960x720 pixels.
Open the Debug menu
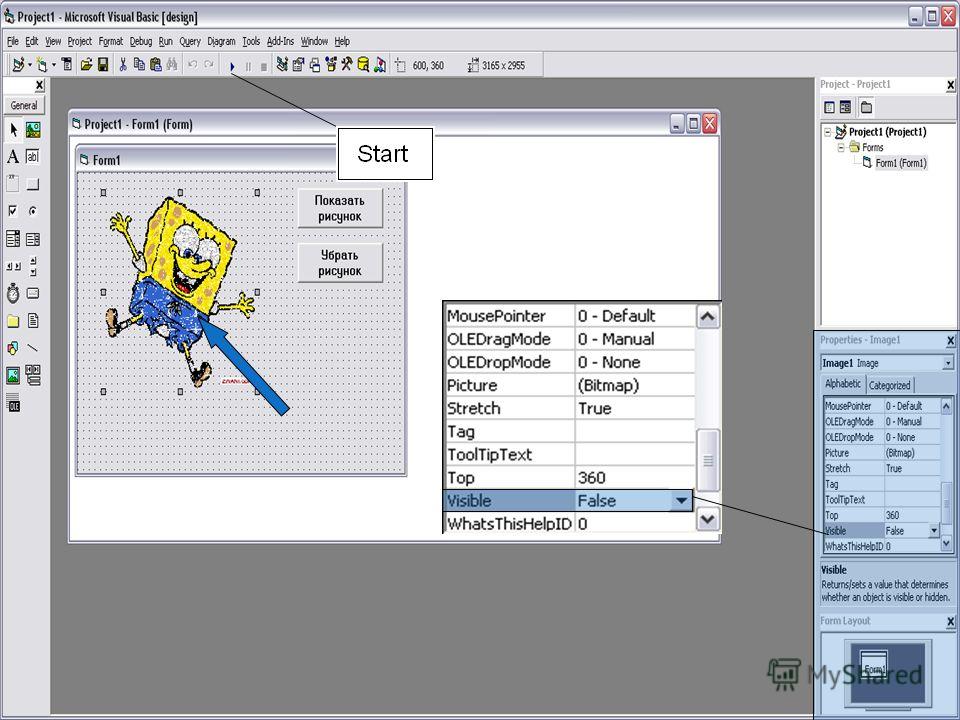coord(141,41)
